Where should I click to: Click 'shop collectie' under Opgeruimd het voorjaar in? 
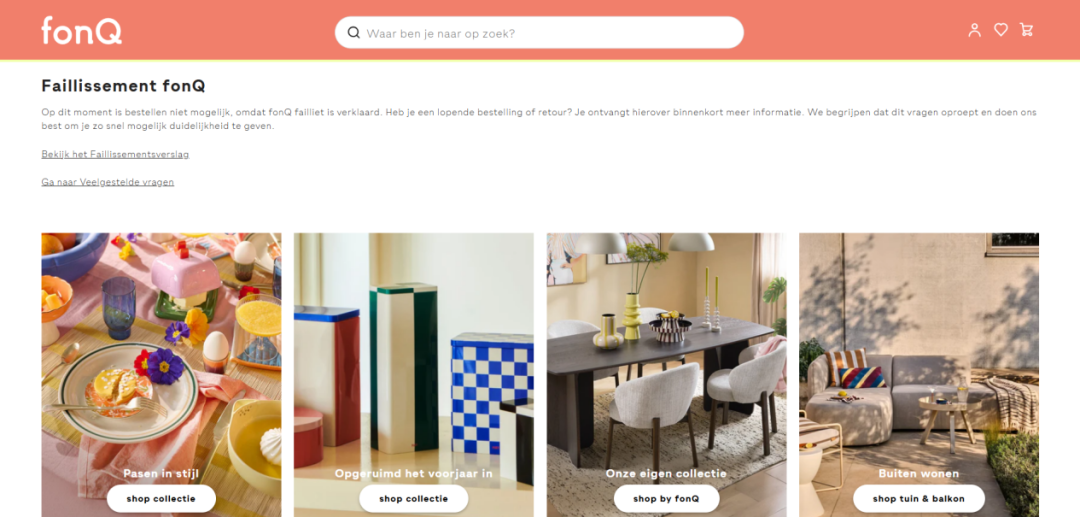[x=413, y=498]
